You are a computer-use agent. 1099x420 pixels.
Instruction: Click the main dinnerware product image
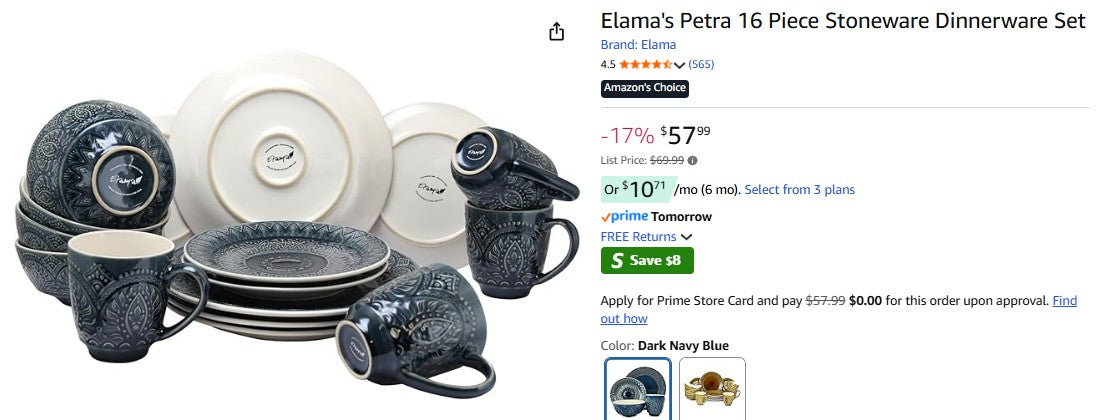click(294, 224)
